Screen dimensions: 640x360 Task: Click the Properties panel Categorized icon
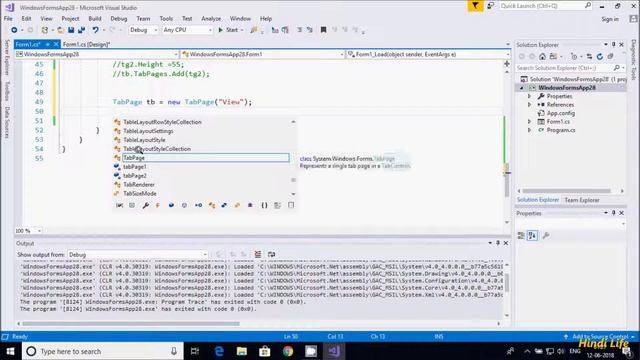pyautogui.click(x=521, y=236)
